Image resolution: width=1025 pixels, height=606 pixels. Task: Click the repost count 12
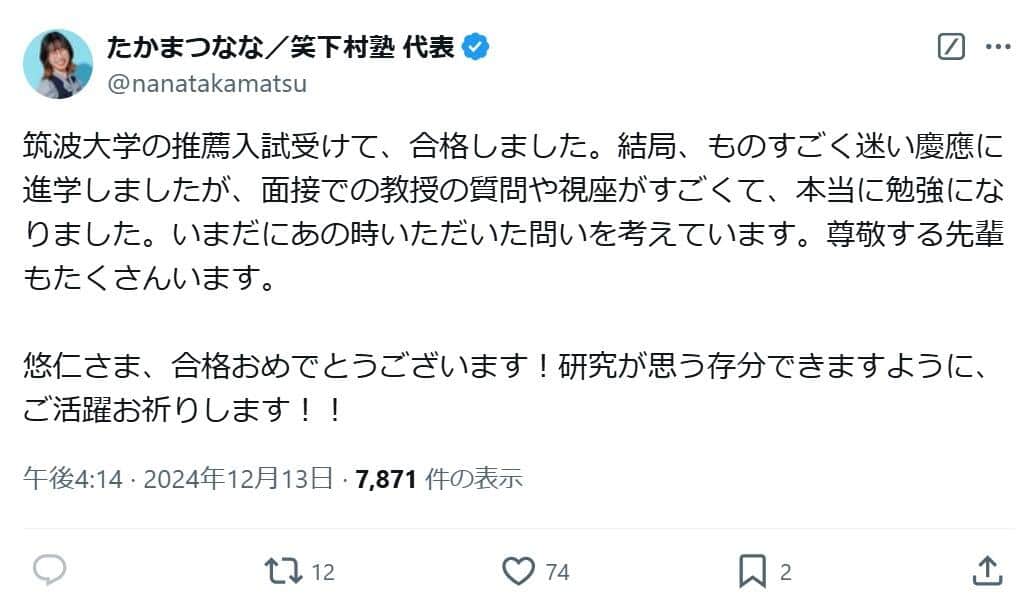[322, 572]
